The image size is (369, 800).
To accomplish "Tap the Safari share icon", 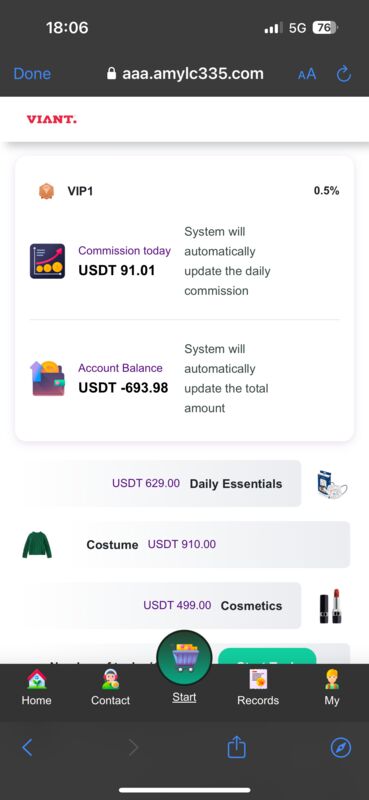I will coord(237,748).
